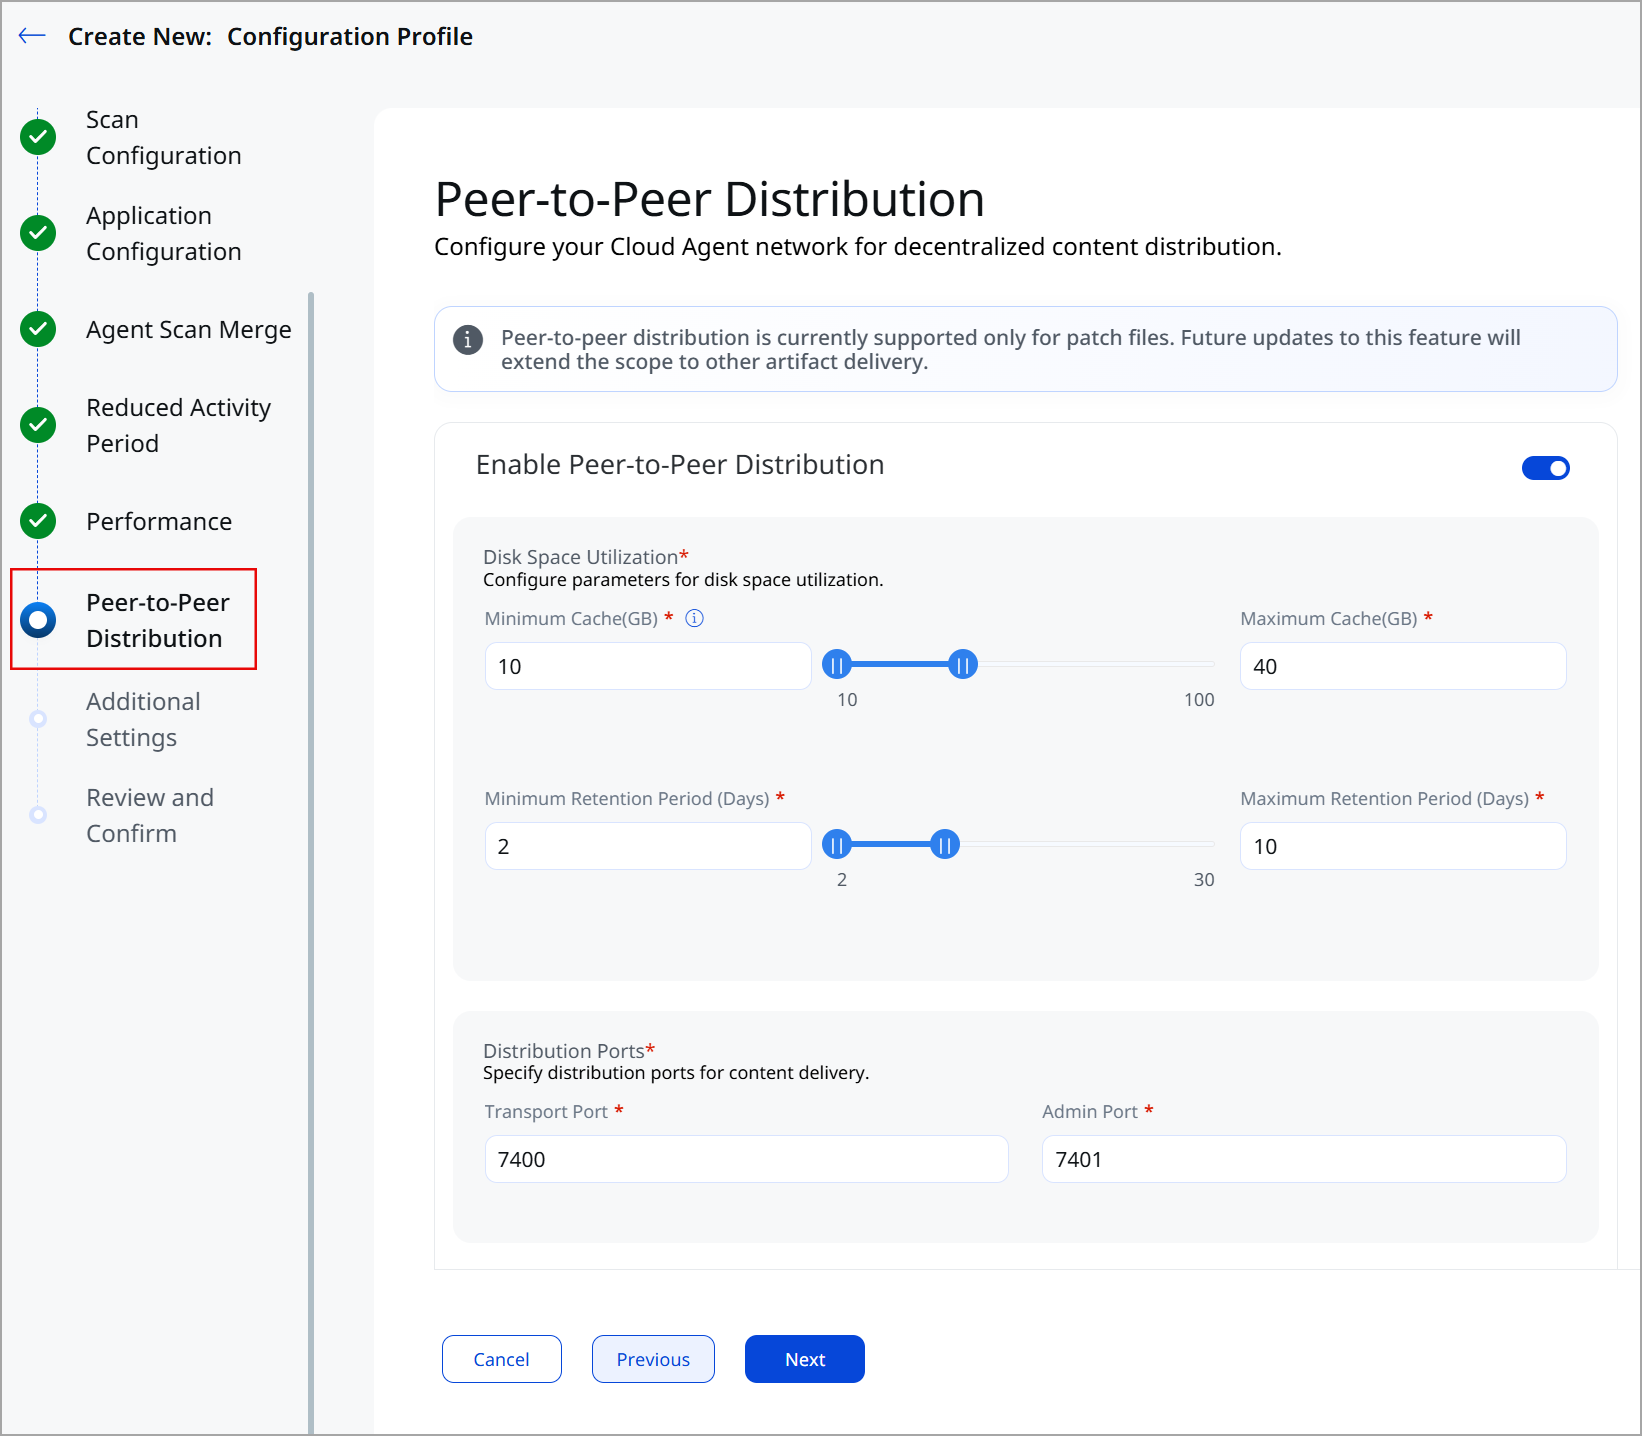Click the cache slider "100" label
Viewport: 1642px width, 1436px height.
tap(1199, 700)
